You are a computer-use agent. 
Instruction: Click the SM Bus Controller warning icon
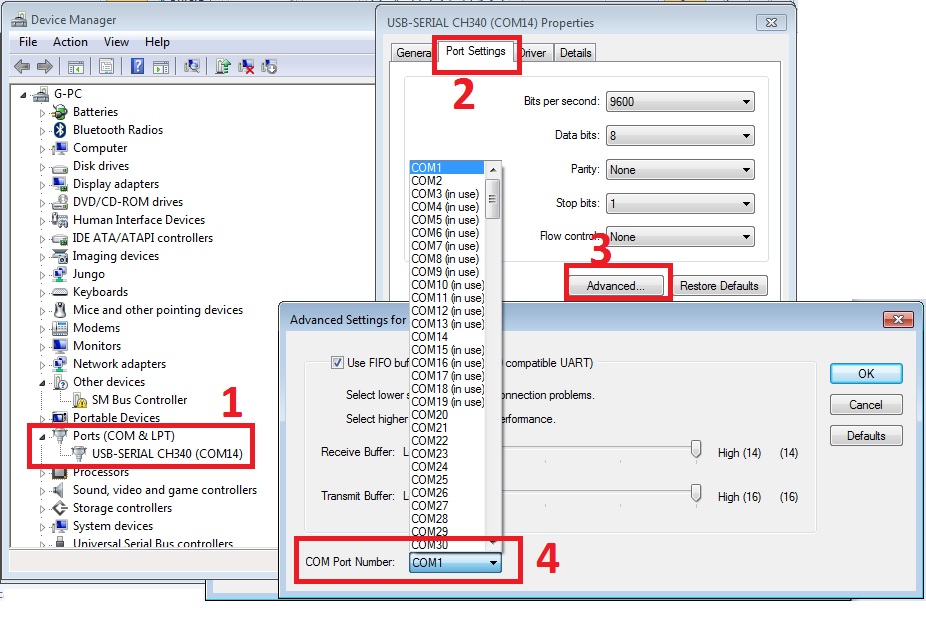point(79,400)
